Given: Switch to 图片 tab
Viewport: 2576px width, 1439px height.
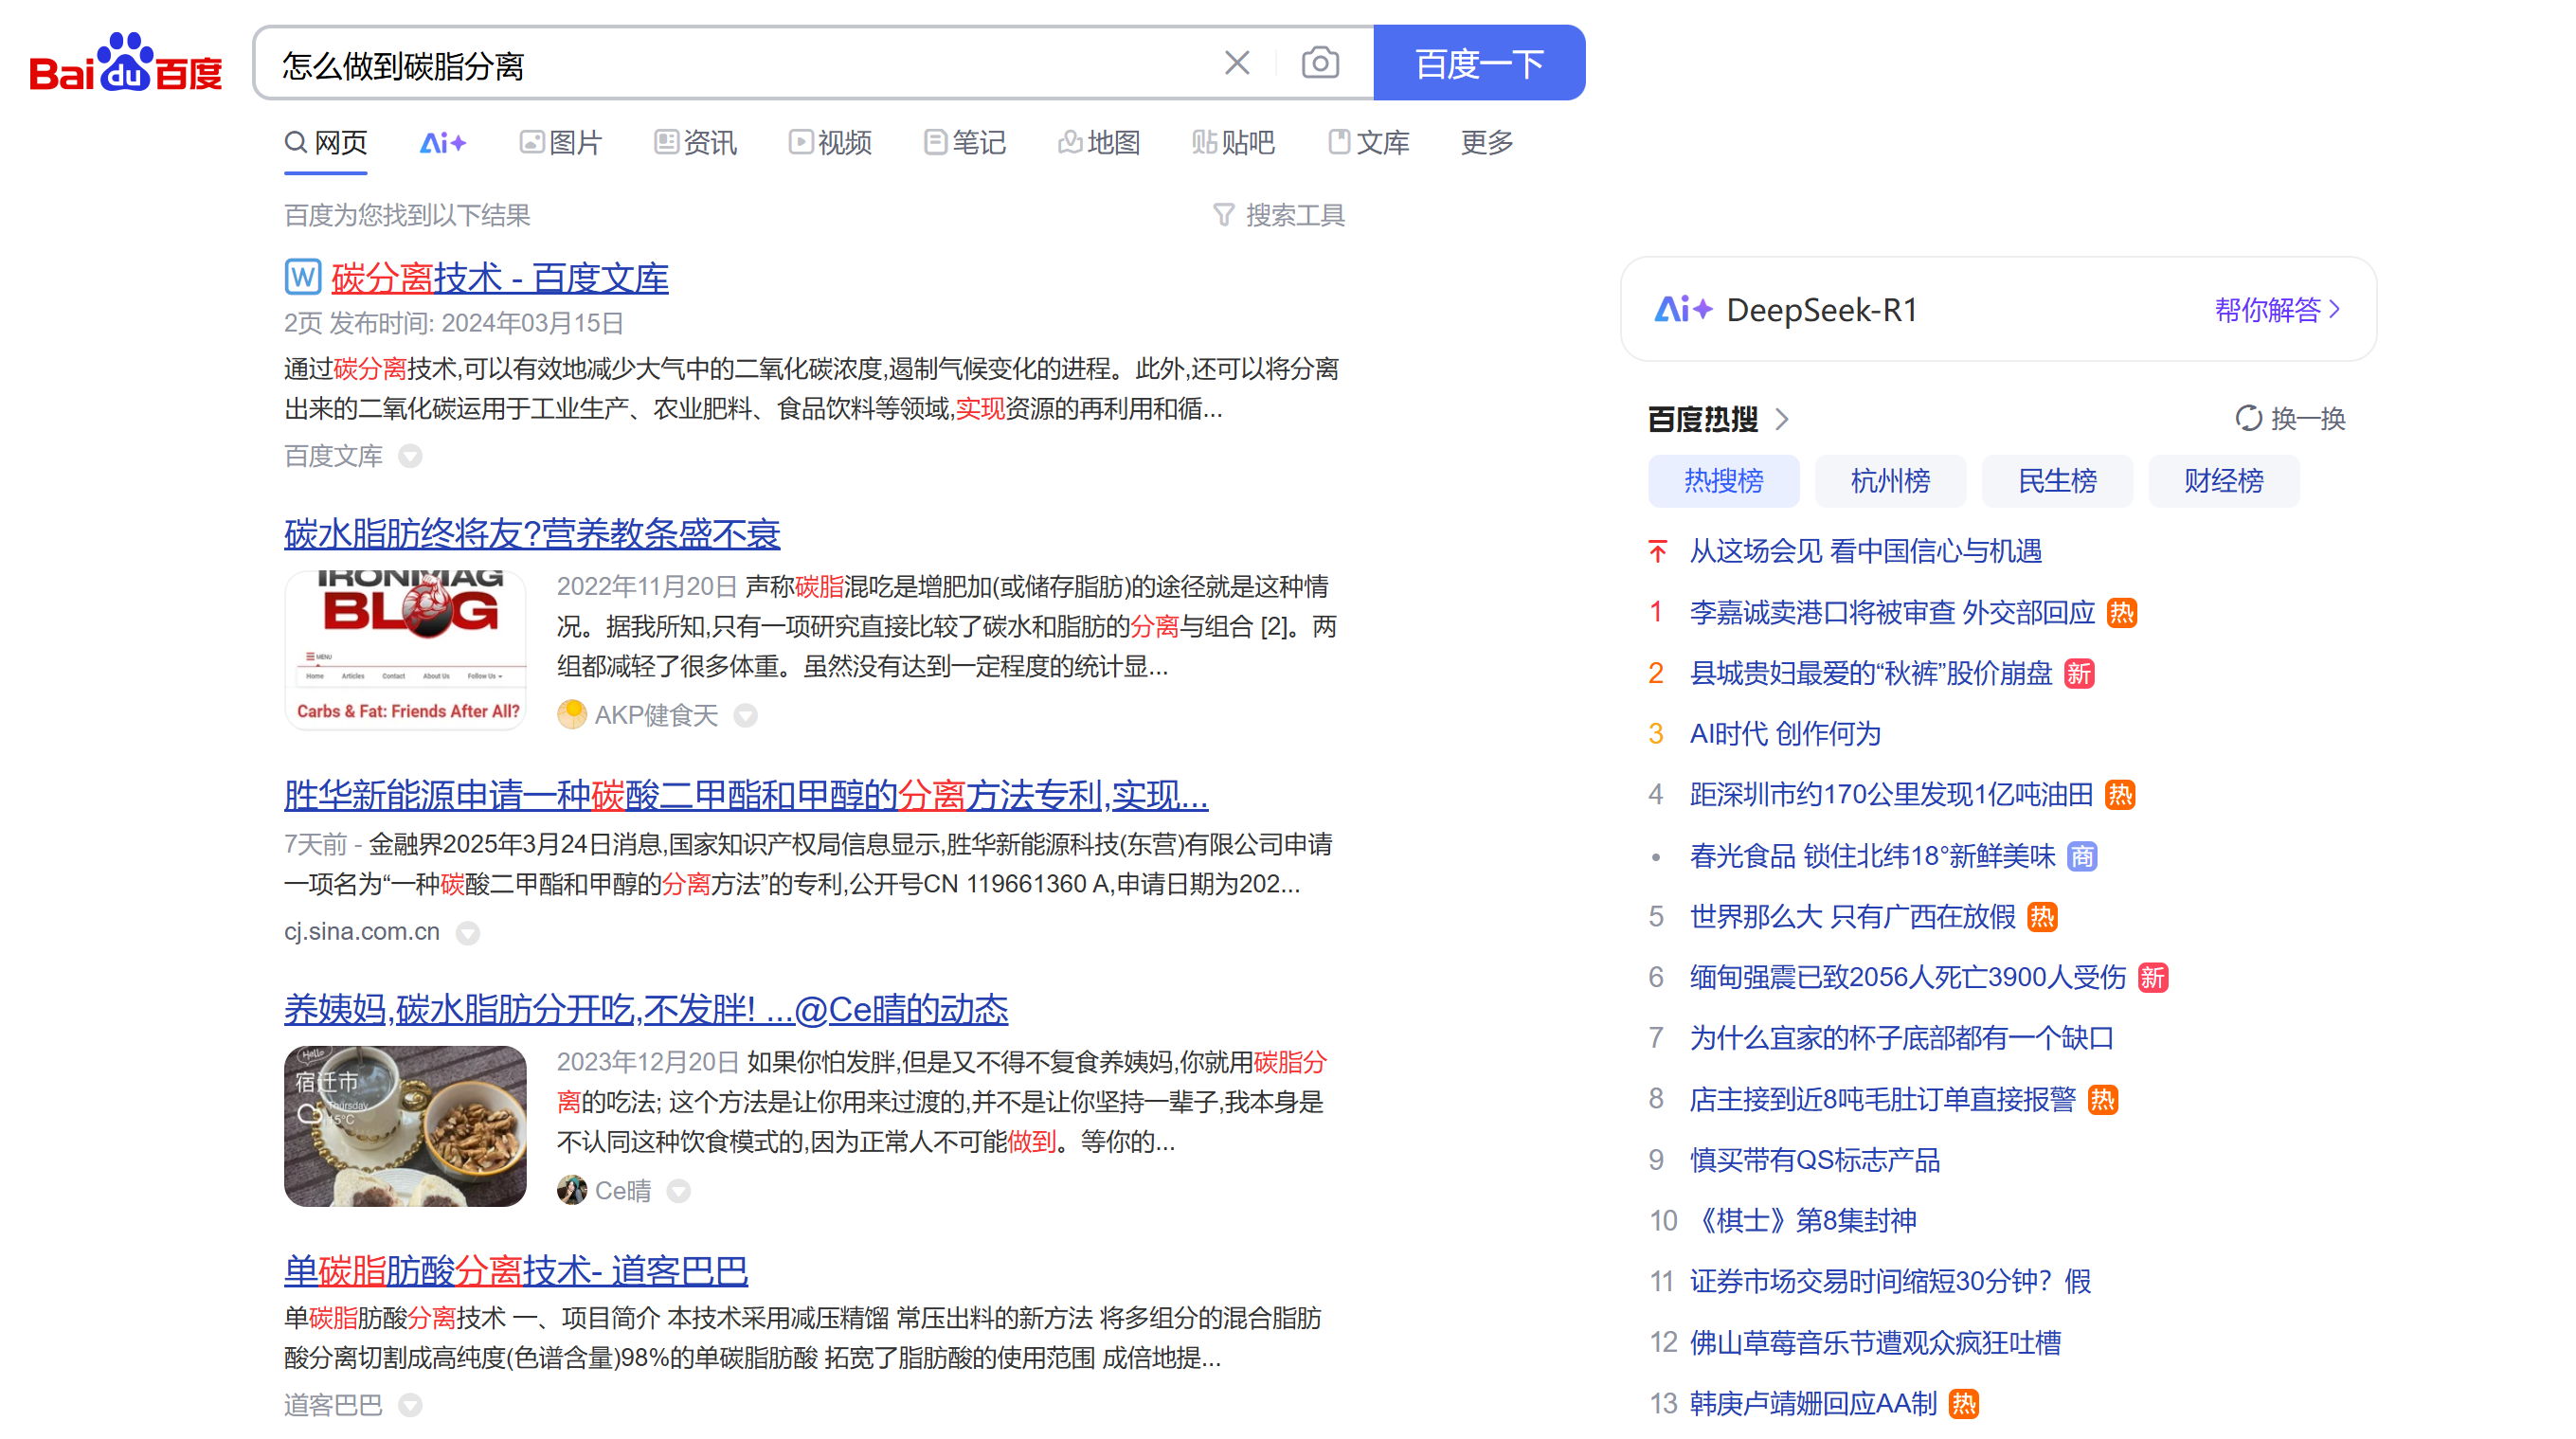Looking at the screenshot, I should 561,143.
